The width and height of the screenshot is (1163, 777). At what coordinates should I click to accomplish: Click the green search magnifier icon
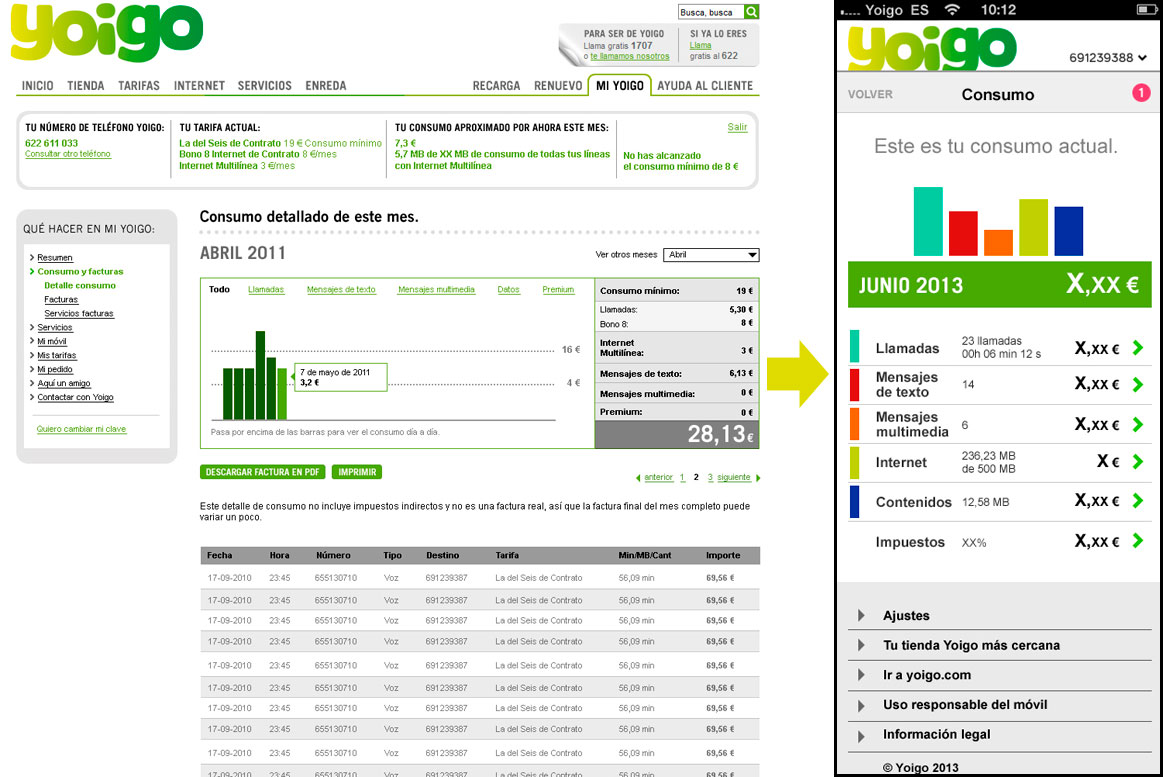pyautogui.click(x=751, y=11)
